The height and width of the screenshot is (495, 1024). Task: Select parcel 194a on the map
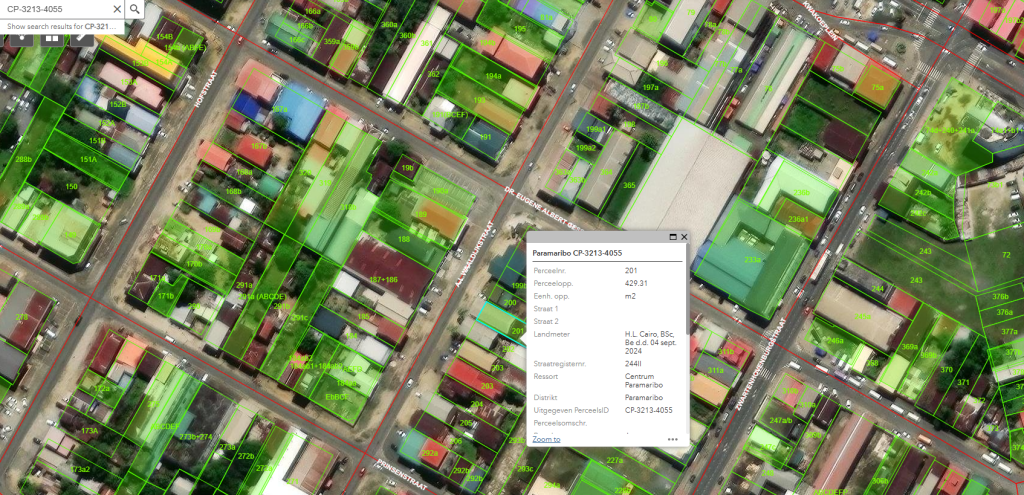tap(493, 76)
